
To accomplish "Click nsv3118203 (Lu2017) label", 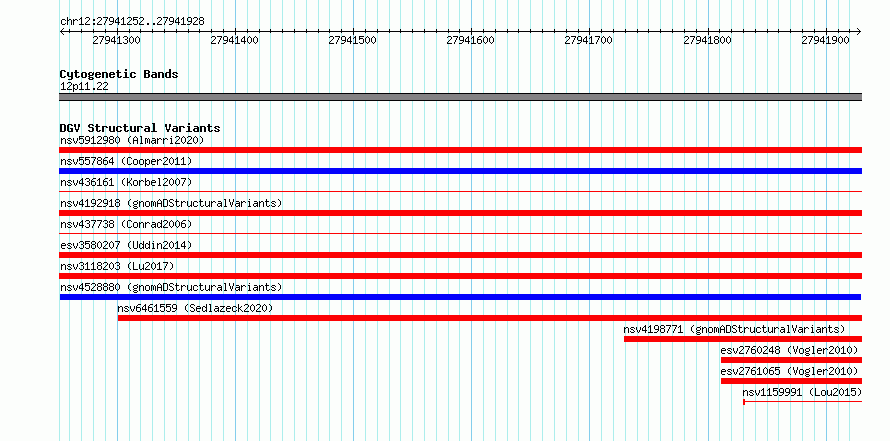I will click(x=117, y=266).
